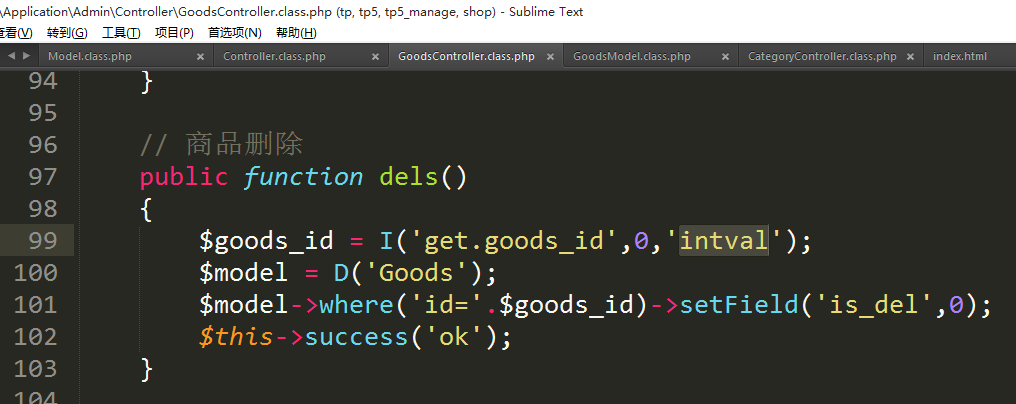Place cursor on 'intval' in line 99
The image size is (1016, 404).
pyautogui.click(x=723, y=241)
